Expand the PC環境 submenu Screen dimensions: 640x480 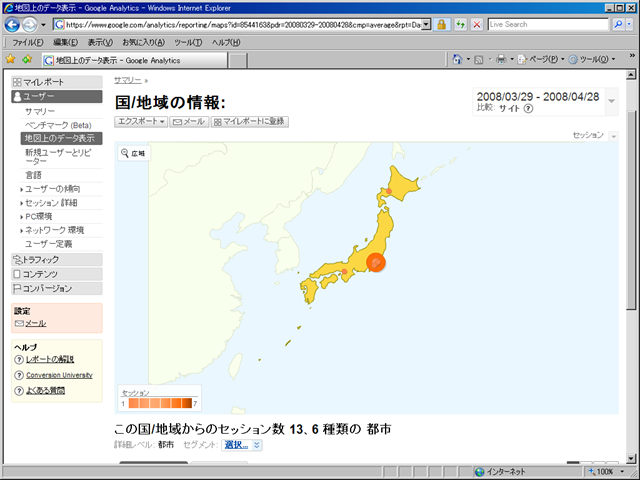pyautogui.click(x=36, y=217)
